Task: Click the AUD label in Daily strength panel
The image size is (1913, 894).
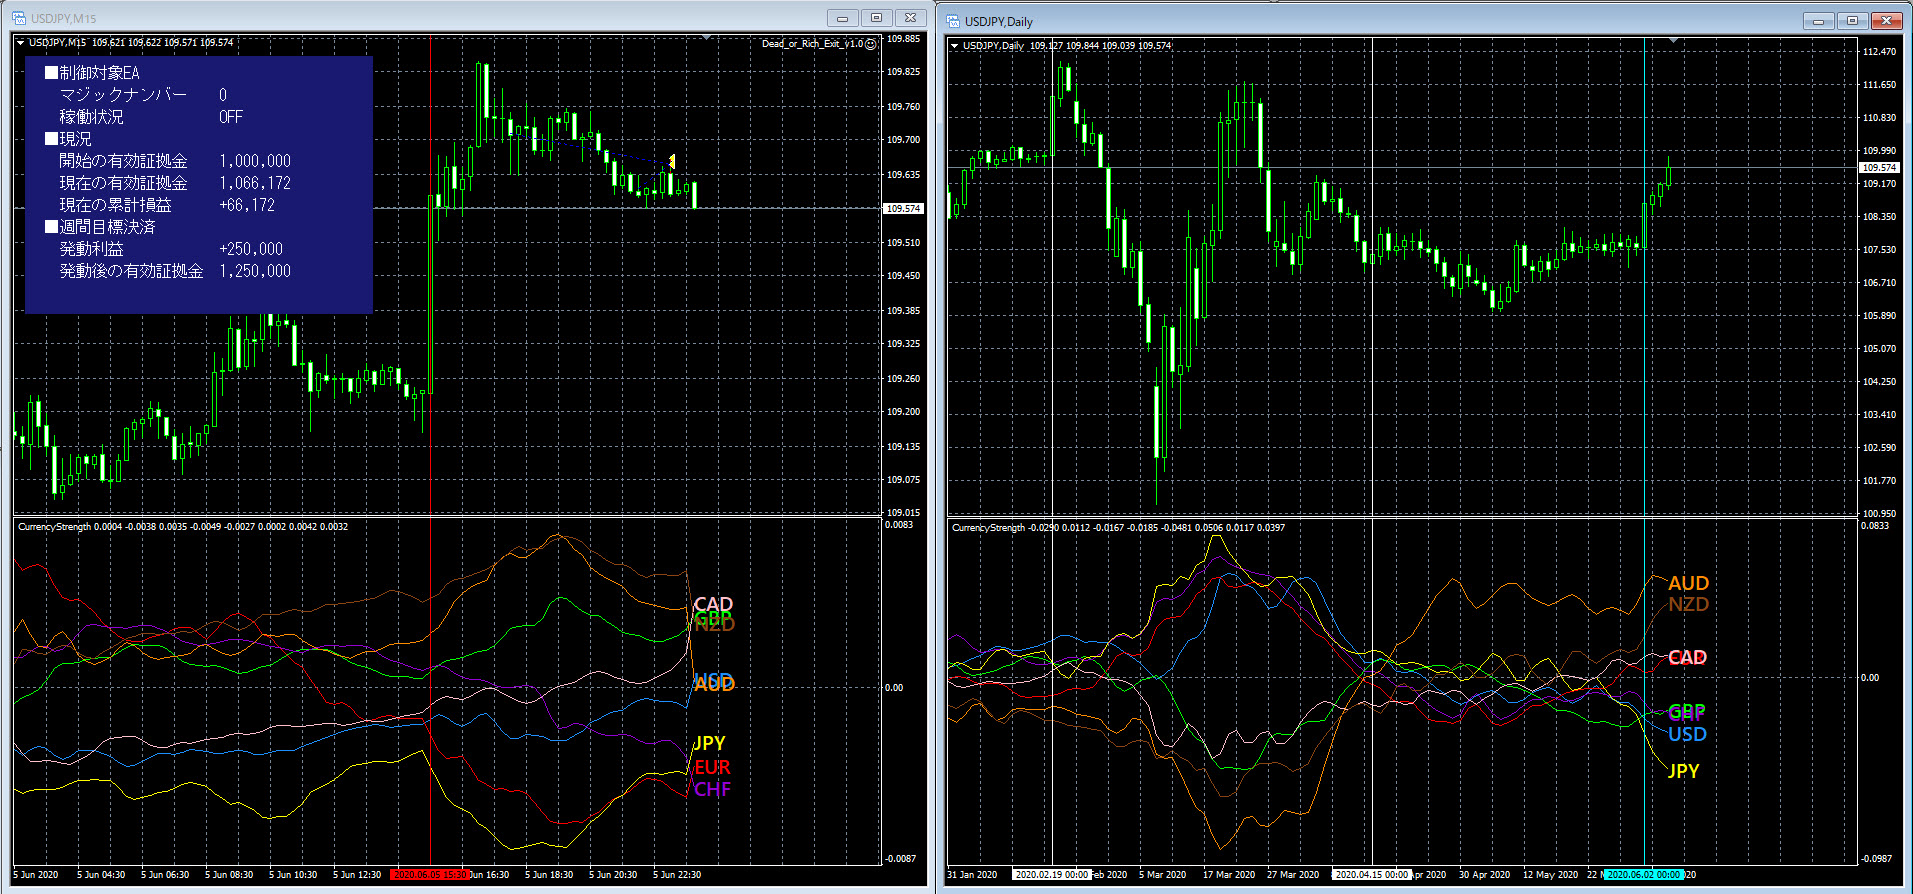Action: [x=1688, y=583]
